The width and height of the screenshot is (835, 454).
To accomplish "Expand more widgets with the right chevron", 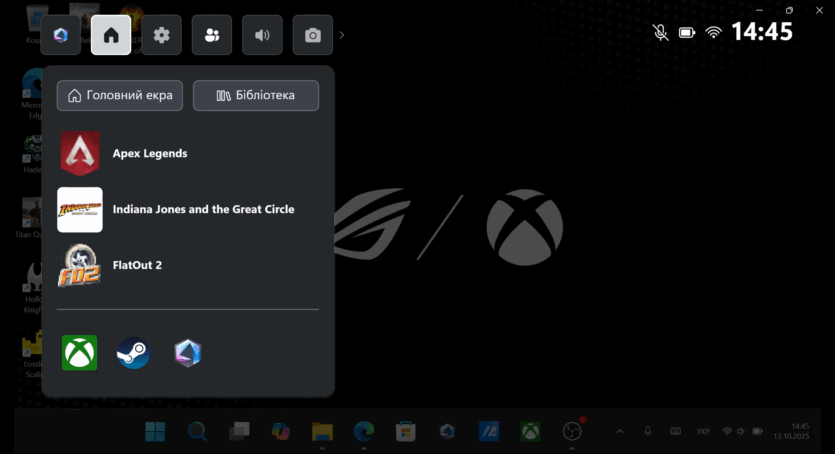I will (342, 35).
